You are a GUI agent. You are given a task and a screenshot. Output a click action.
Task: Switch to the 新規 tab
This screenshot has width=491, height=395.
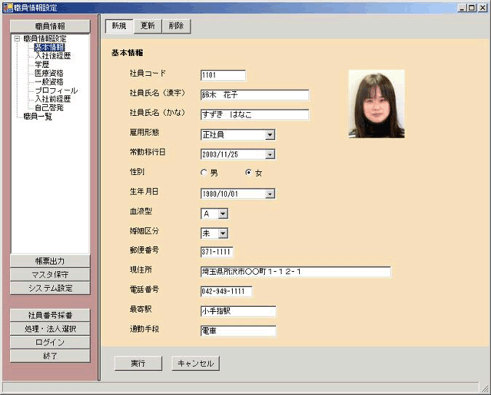tap(119, 26)
